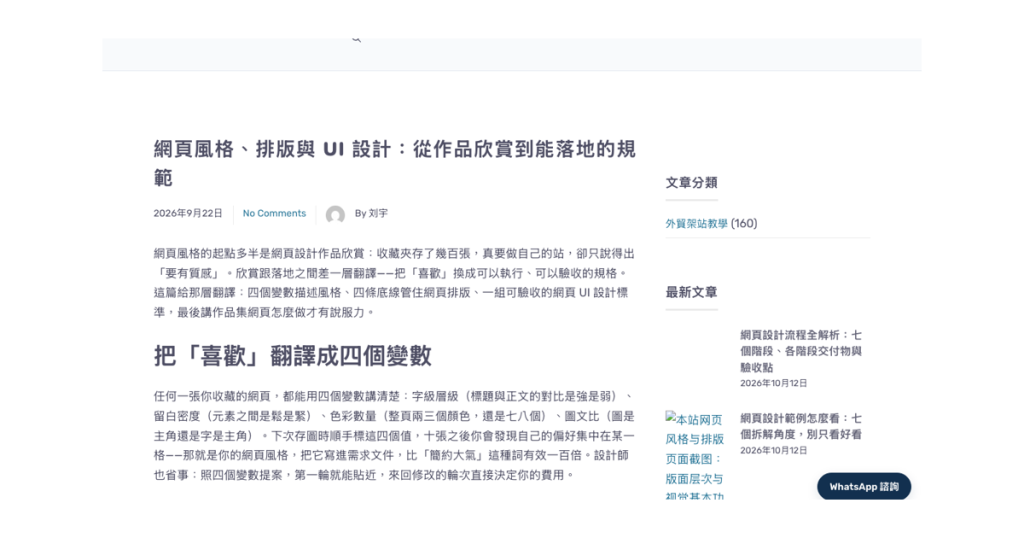Image resolution: width=1024 pixels, height=538 pixels.
Task: Open the 外貿架站教學 category link
Action: click(x=696, y=223)
